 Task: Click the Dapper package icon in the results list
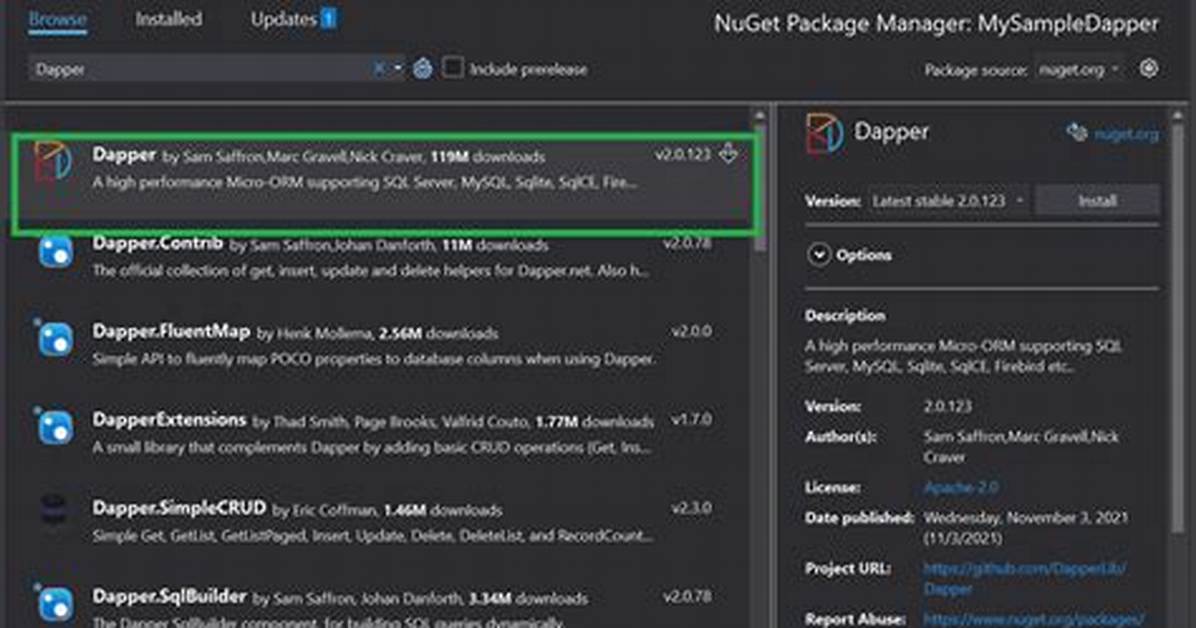[53, 162]
